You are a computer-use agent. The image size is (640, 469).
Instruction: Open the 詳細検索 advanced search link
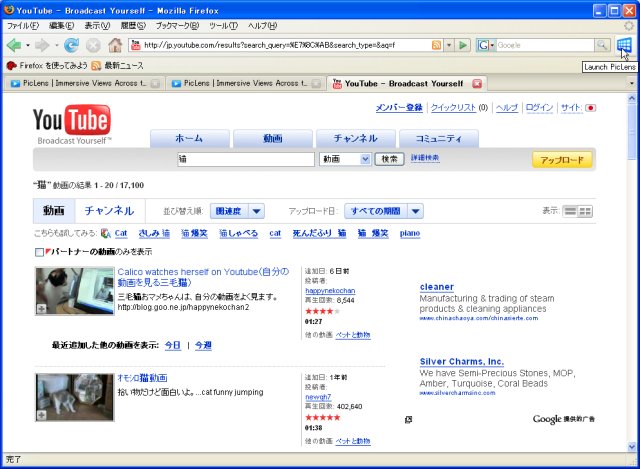(425, 158)
